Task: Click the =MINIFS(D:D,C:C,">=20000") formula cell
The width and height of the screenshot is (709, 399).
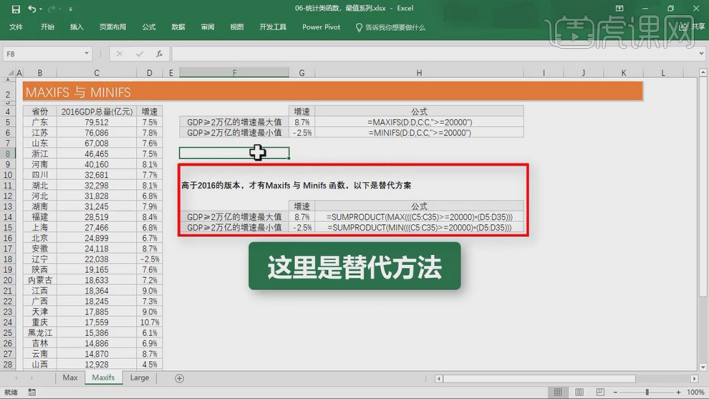Action: (419, 133)
